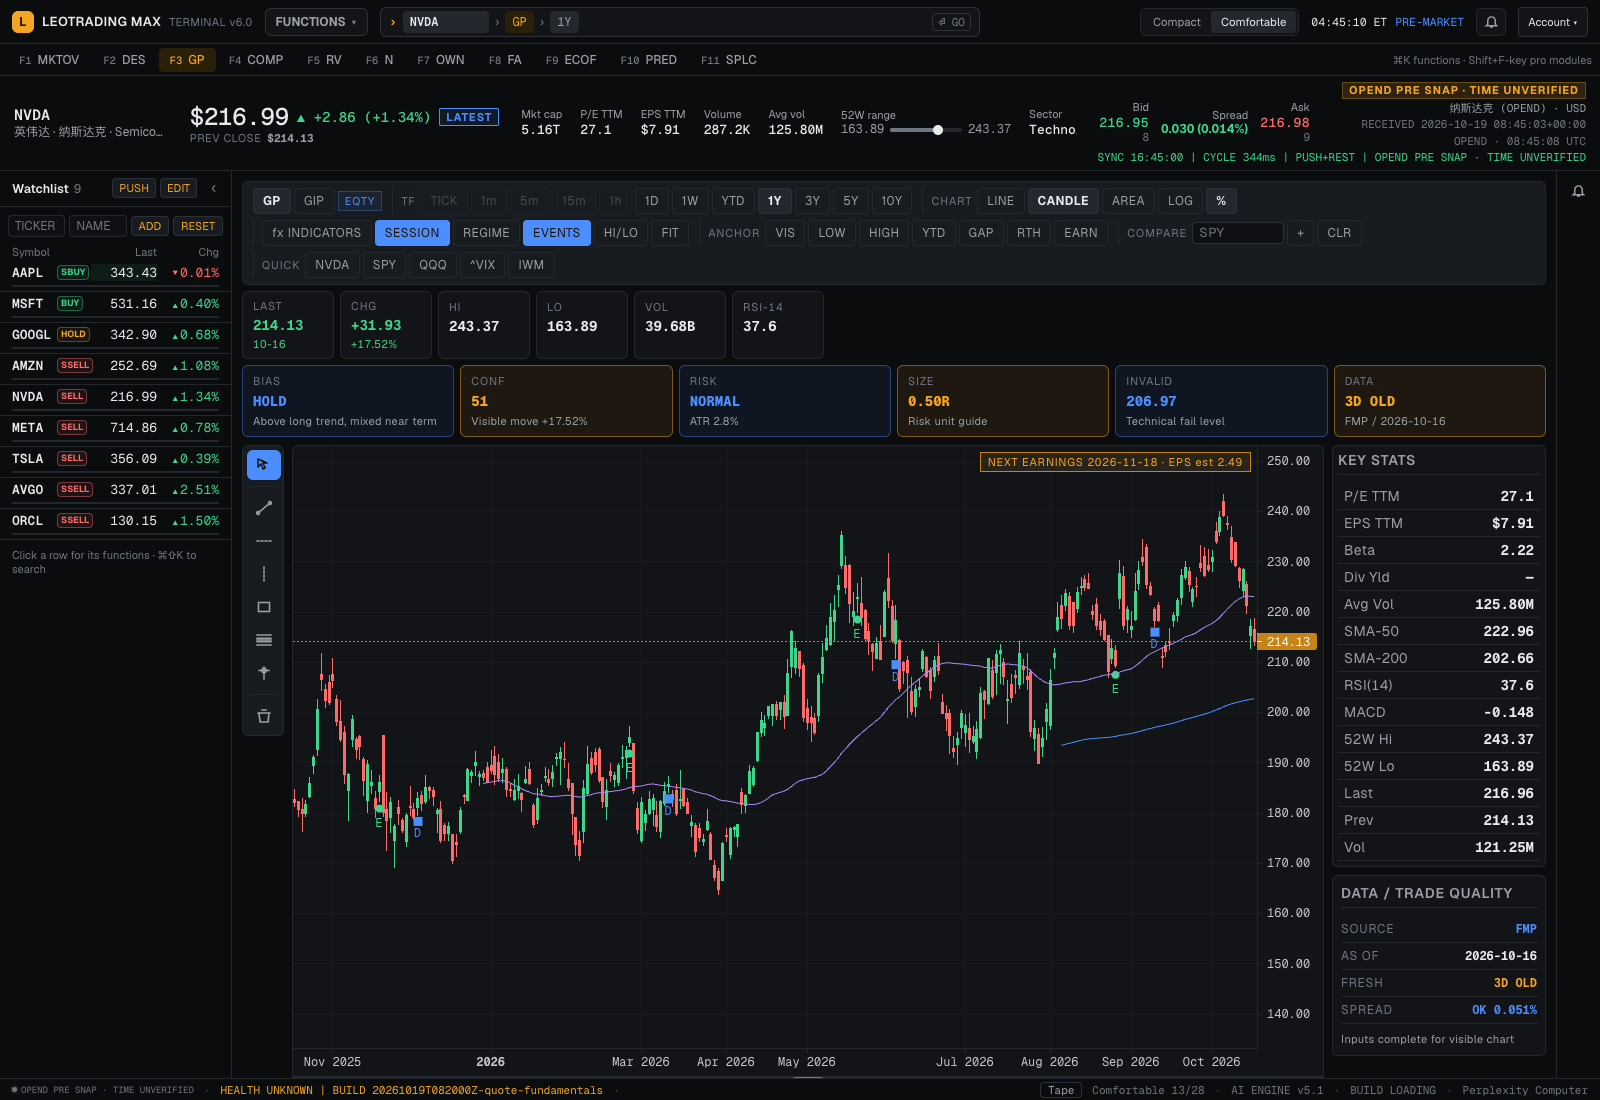1600x1100 pixels.
Task: Click the CLR compare button
Action: (1339, 233)
